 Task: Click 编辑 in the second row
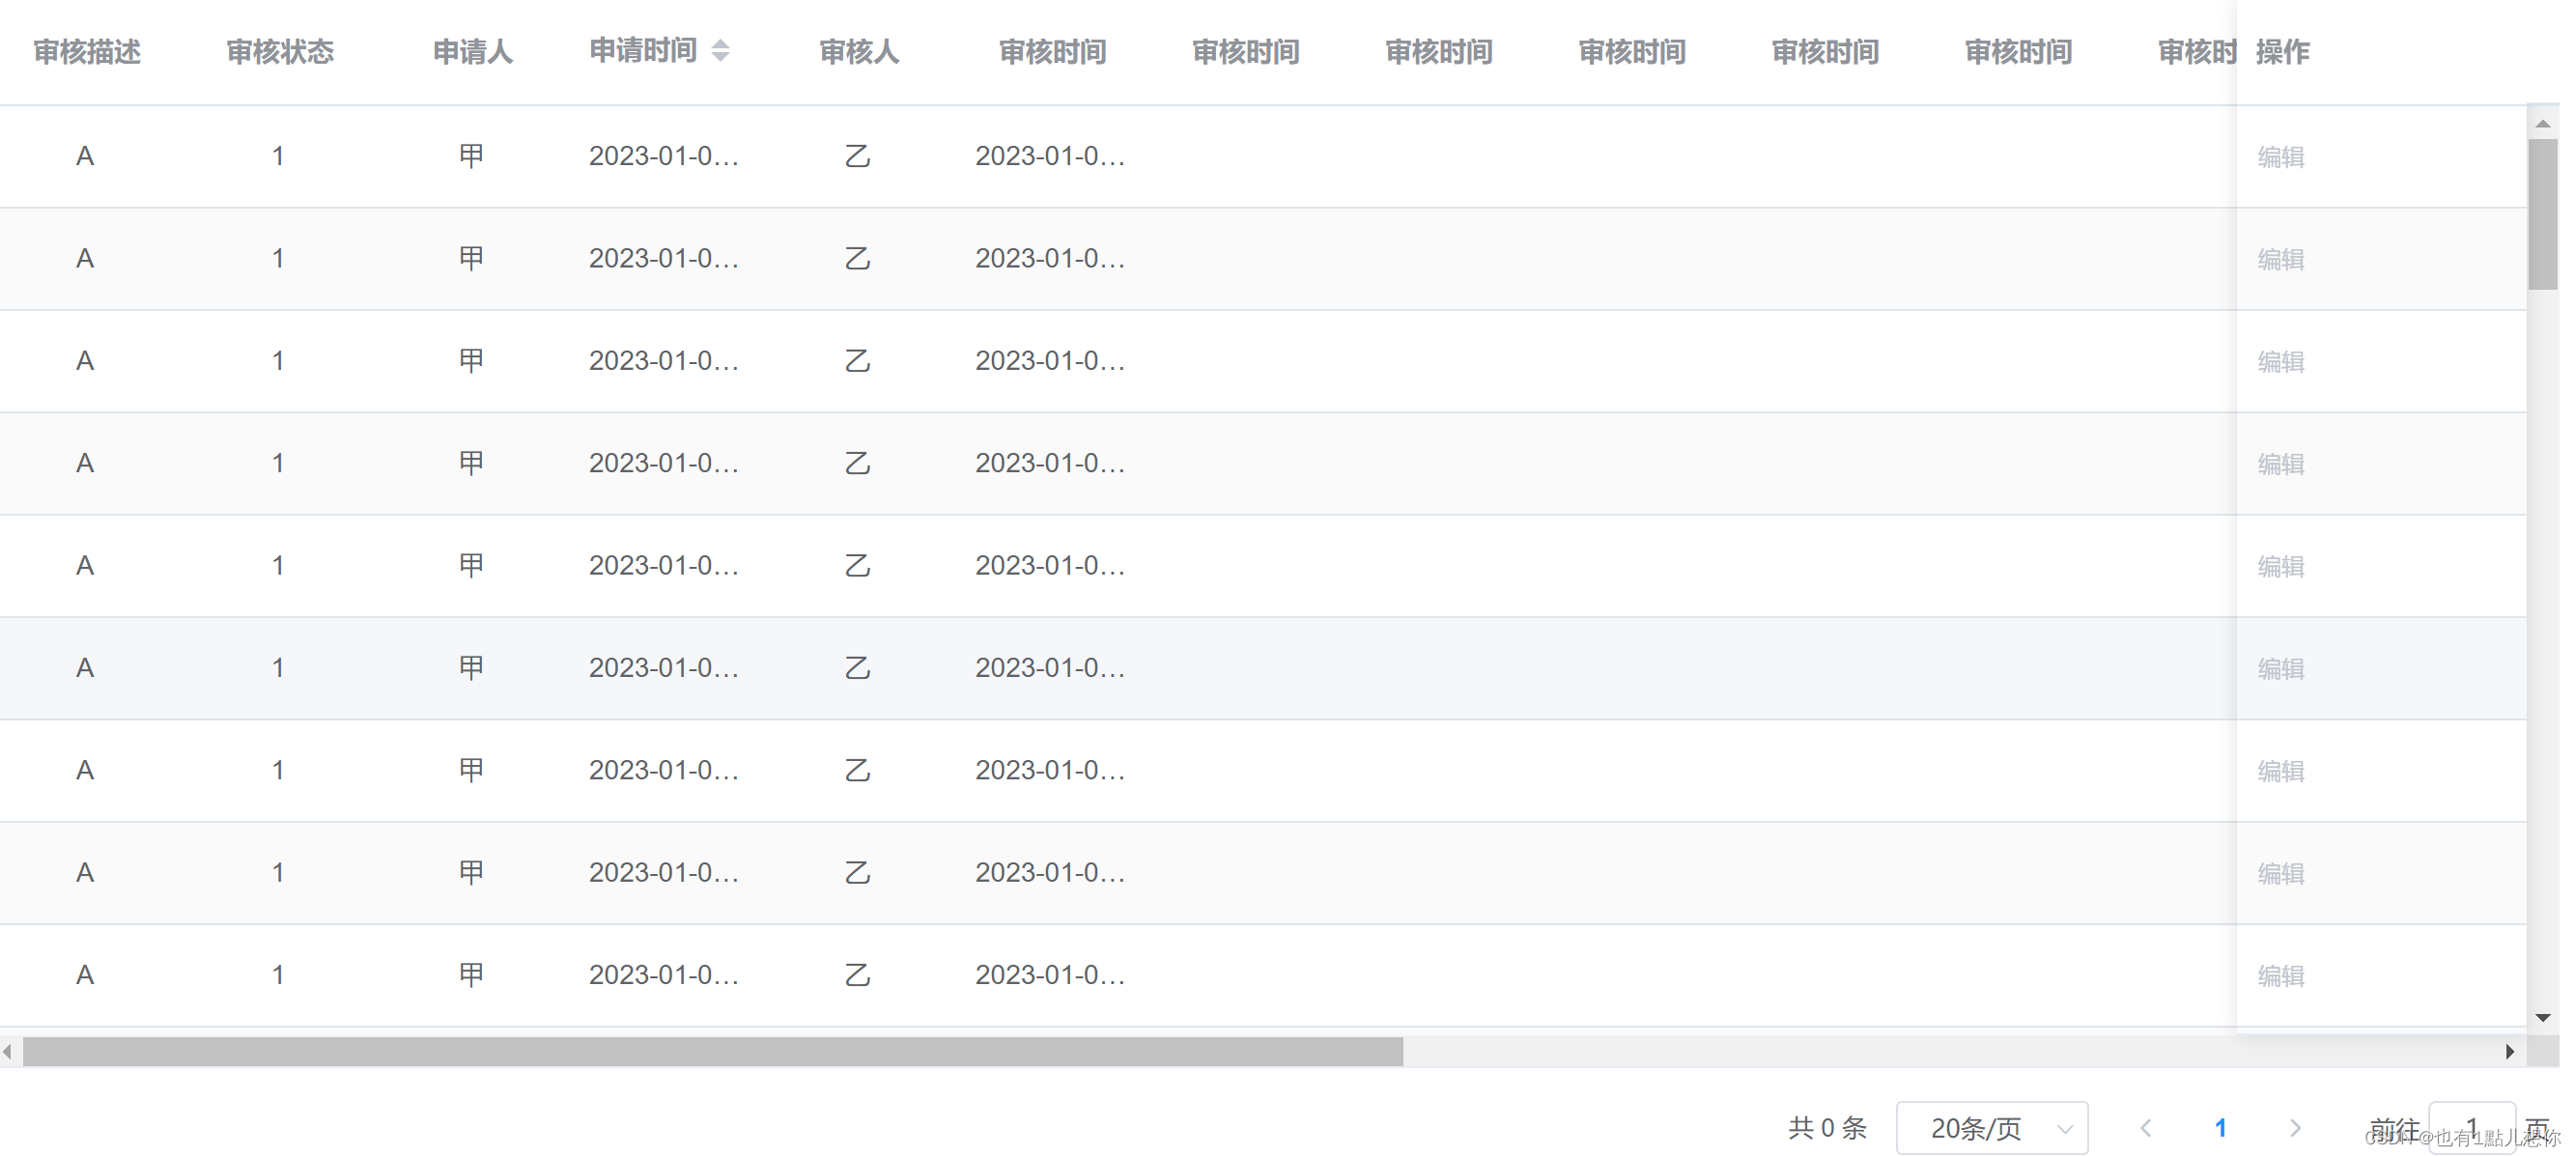point(2280,259)
